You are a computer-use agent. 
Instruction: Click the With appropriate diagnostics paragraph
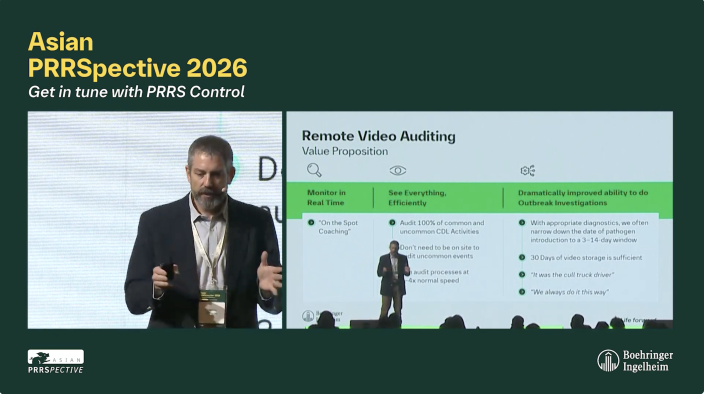click(x=589, y=231)
